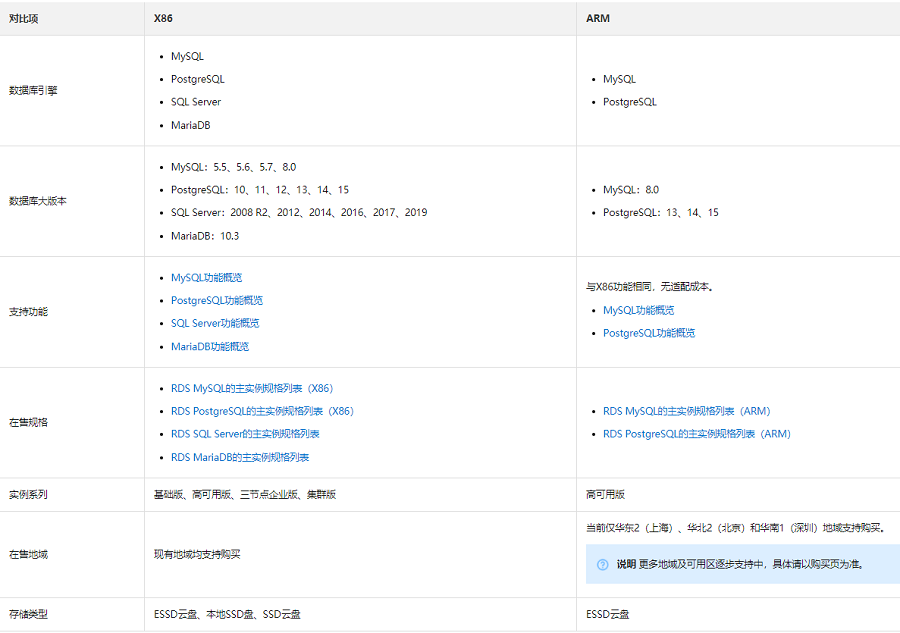Click the "MySQL：5.5、5.6、5.7、8.0" version line
The image size is (900, 633).
tap(234, 167)
